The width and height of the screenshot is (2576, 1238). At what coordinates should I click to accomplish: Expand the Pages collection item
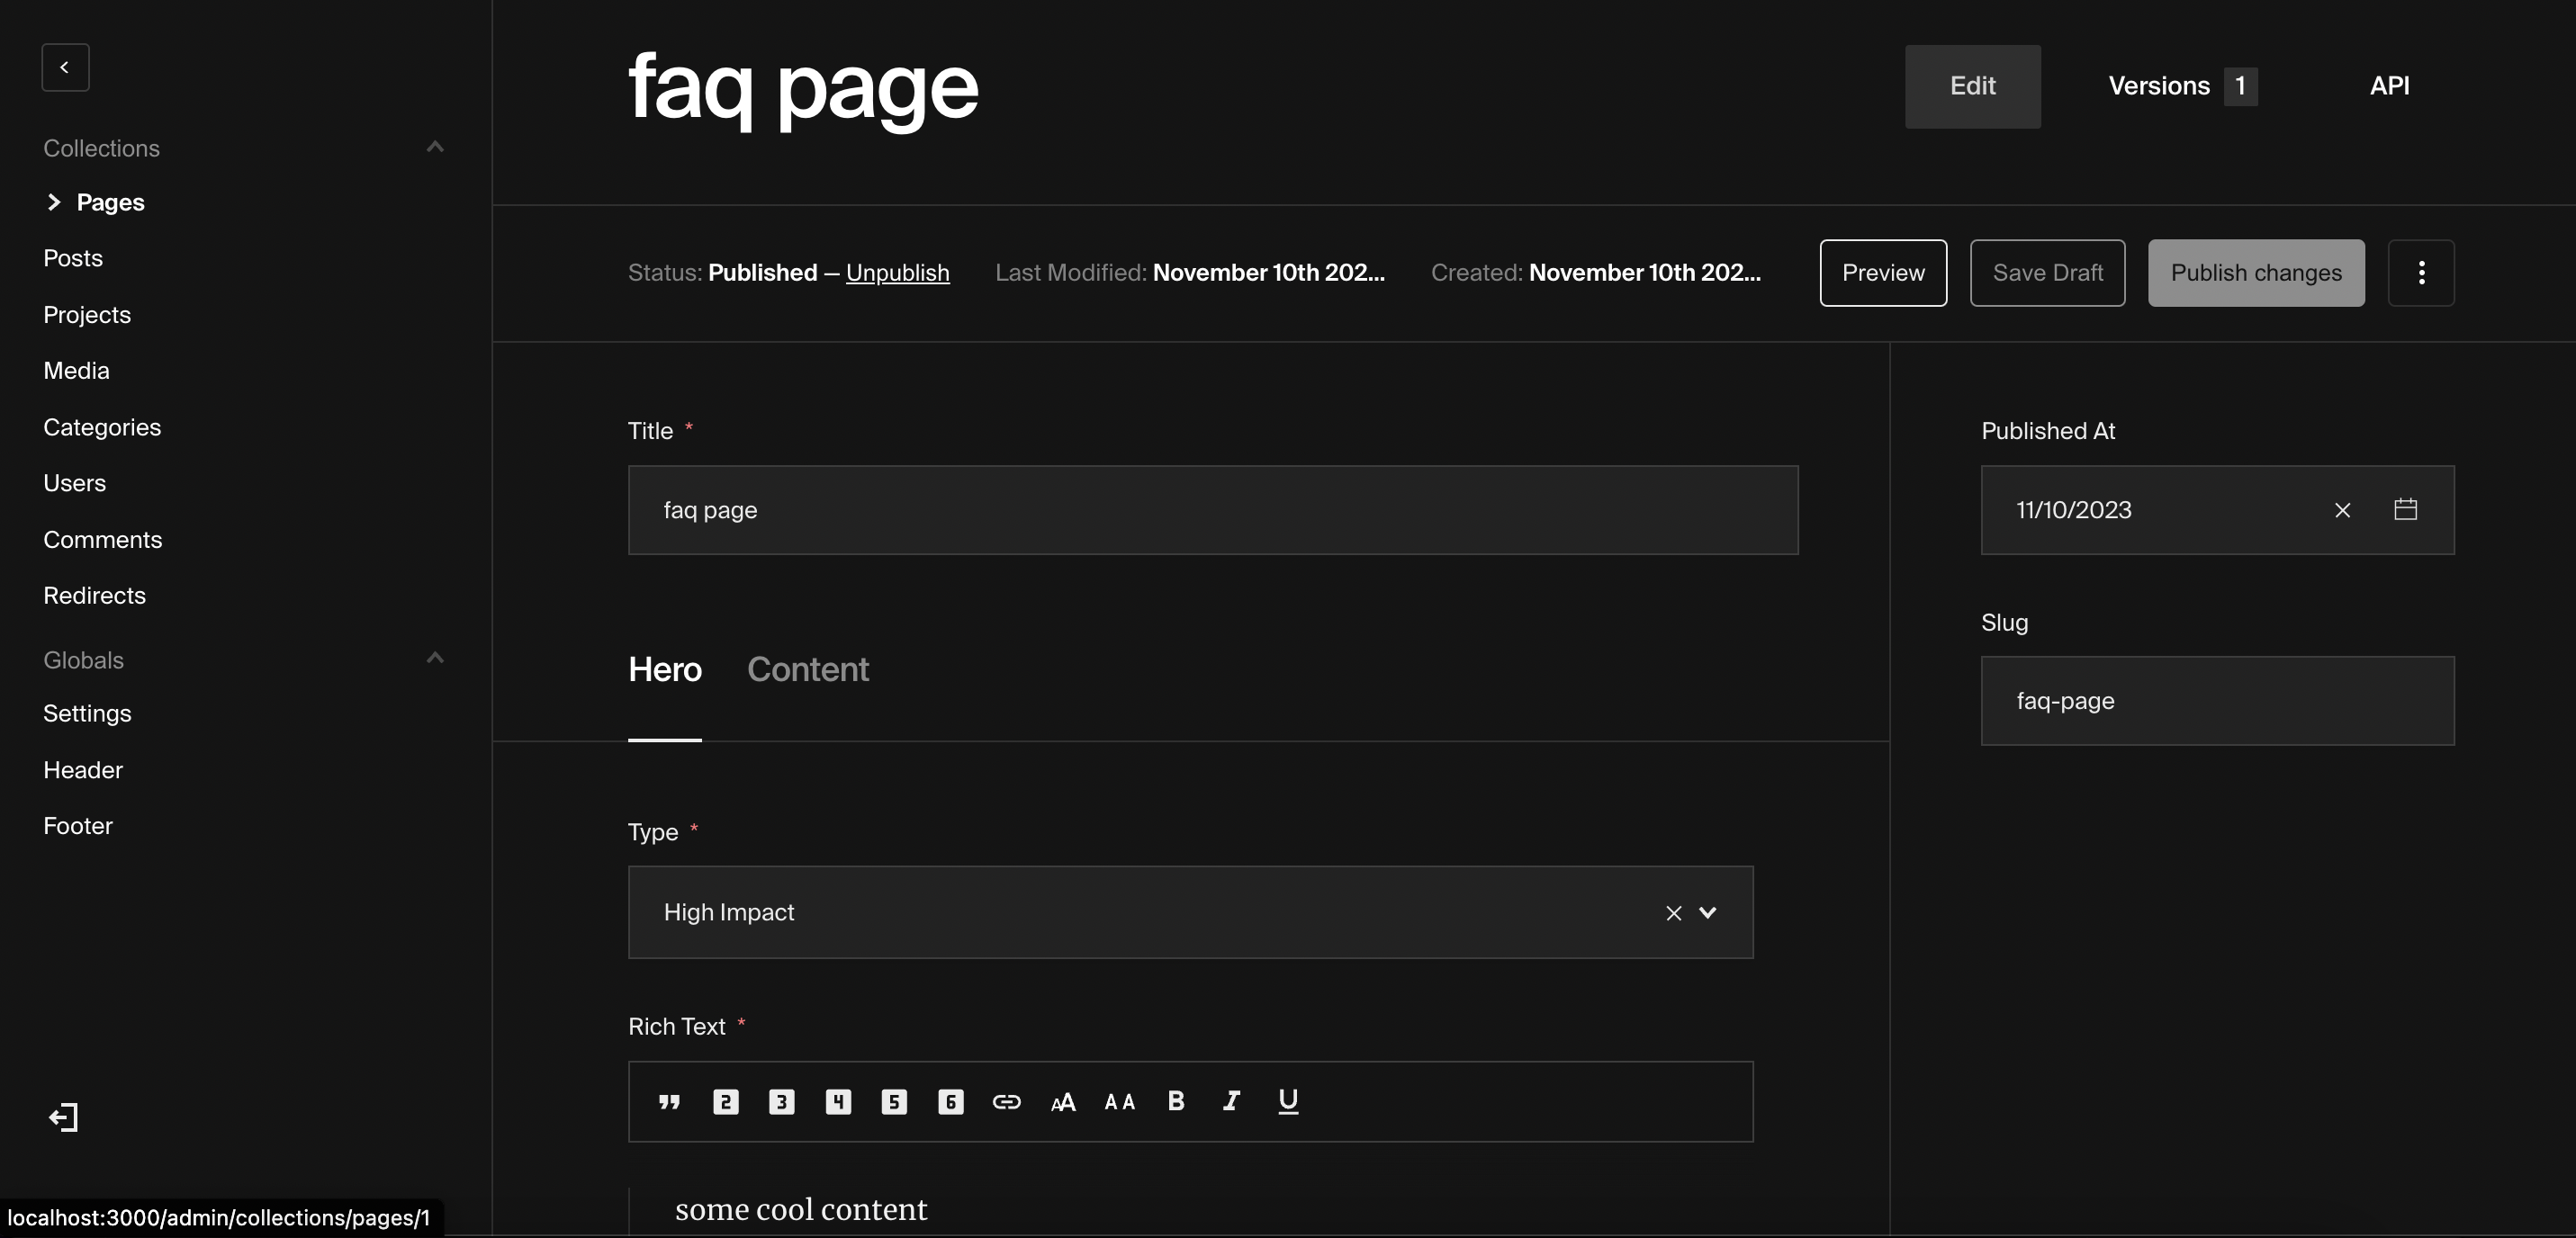pyautogui.click(x=53, y=201)
